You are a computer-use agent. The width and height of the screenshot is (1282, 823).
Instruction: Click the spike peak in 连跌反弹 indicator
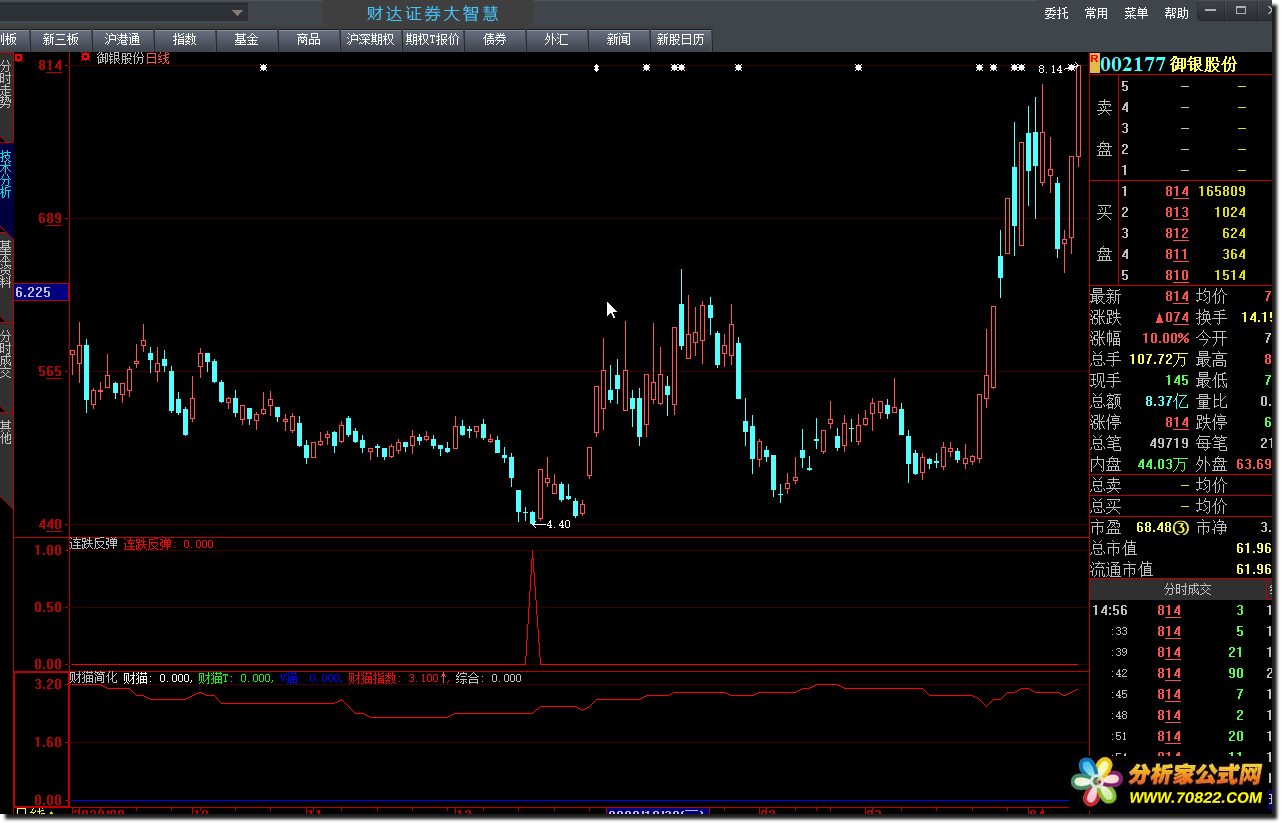tap(532, 551)
